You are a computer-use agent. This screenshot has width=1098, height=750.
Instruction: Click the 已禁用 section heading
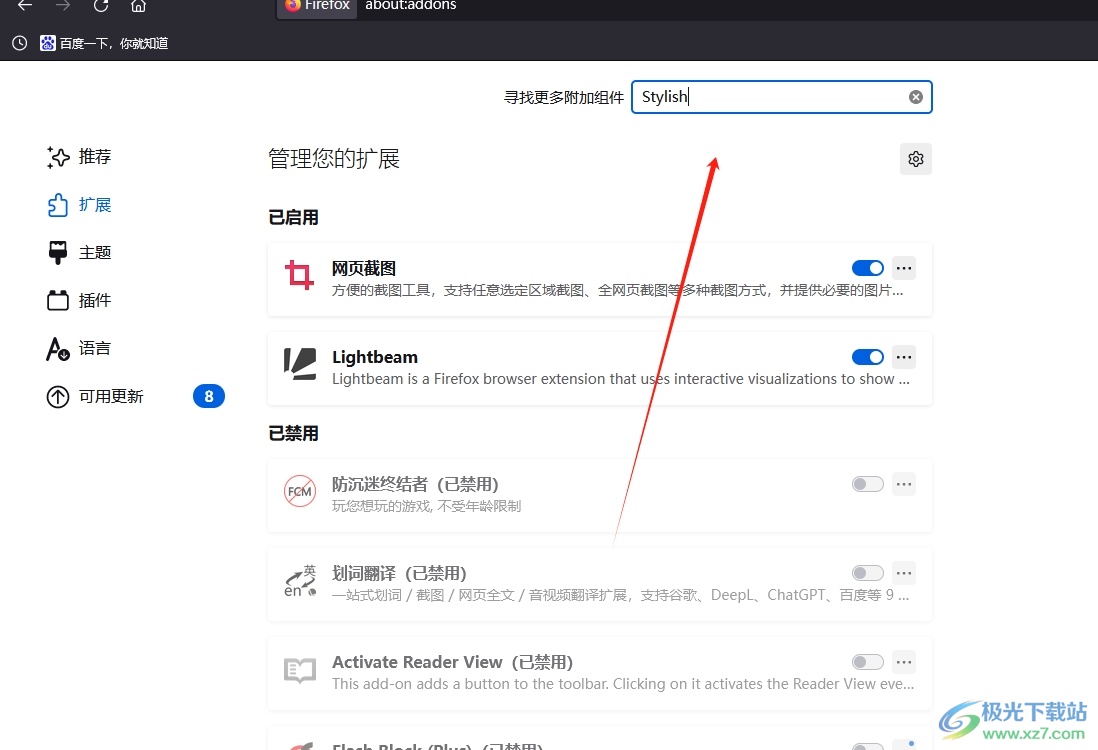(293, 433)
